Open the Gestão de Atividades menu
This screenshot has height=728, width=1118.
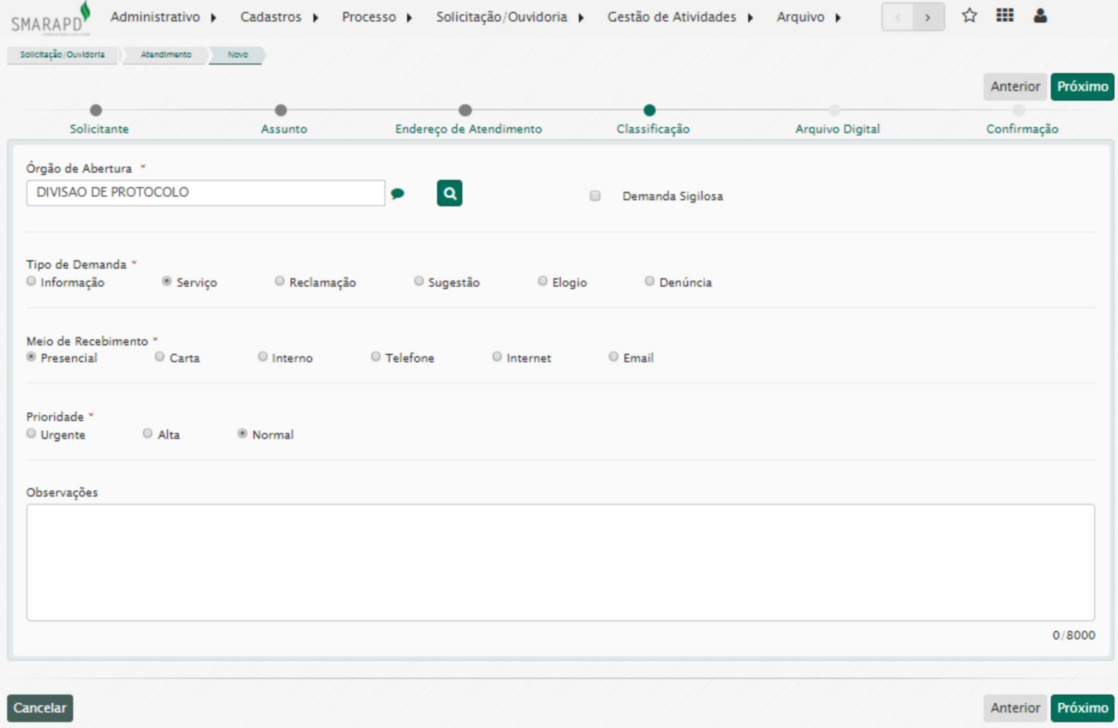pos(680,17)
